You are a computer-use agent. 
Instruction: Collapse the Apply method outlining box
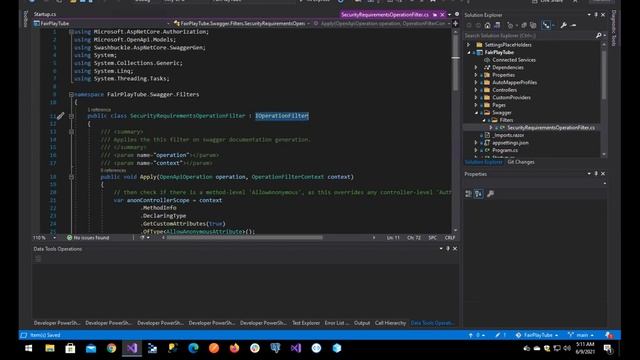[71, 177]
